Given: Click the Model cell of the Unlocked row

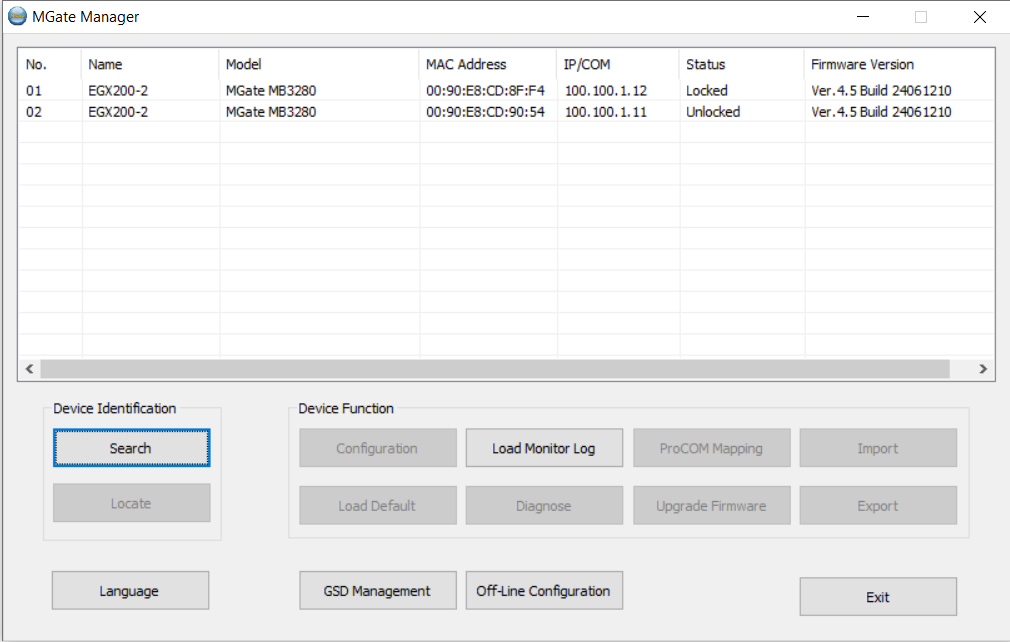Looking at the screenshot, I should 271,111.
